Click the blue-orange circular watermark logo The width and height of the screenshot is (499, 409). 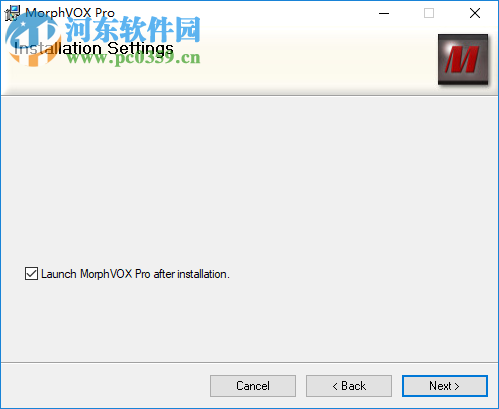[x=33, y=40]
